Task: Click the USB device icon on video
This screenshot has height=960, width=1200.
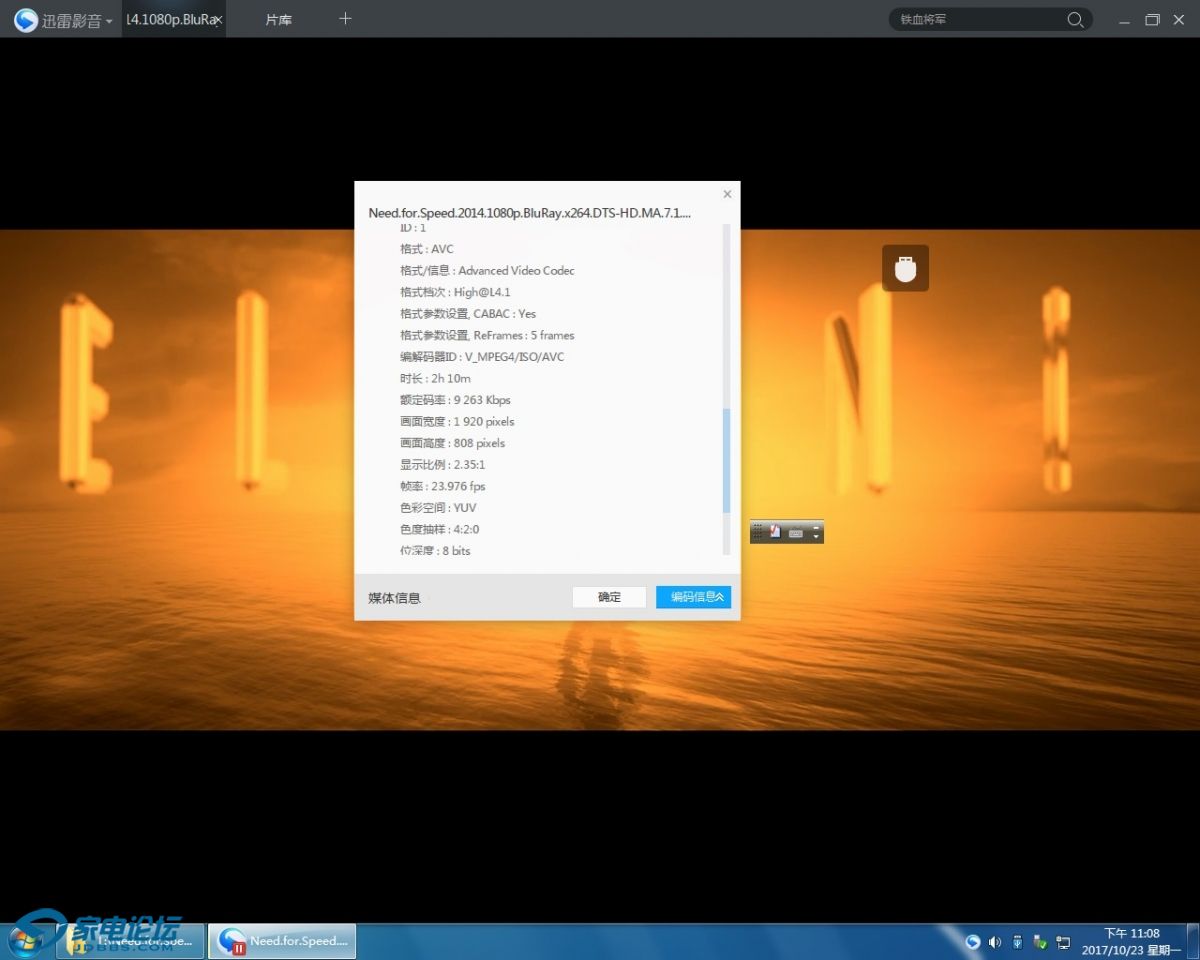Action: pyautogui.click(x=905, y=268)
